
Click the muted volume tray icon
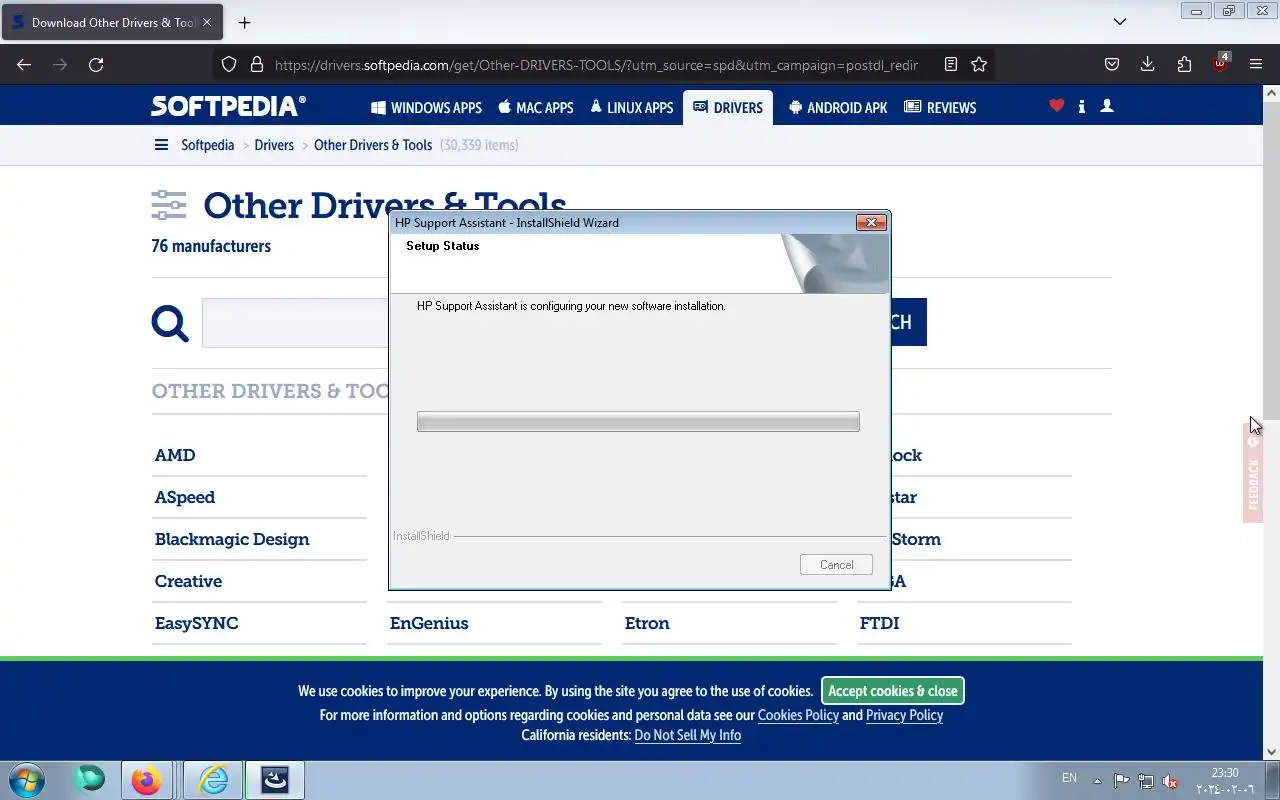click(x=1169, y=781)
